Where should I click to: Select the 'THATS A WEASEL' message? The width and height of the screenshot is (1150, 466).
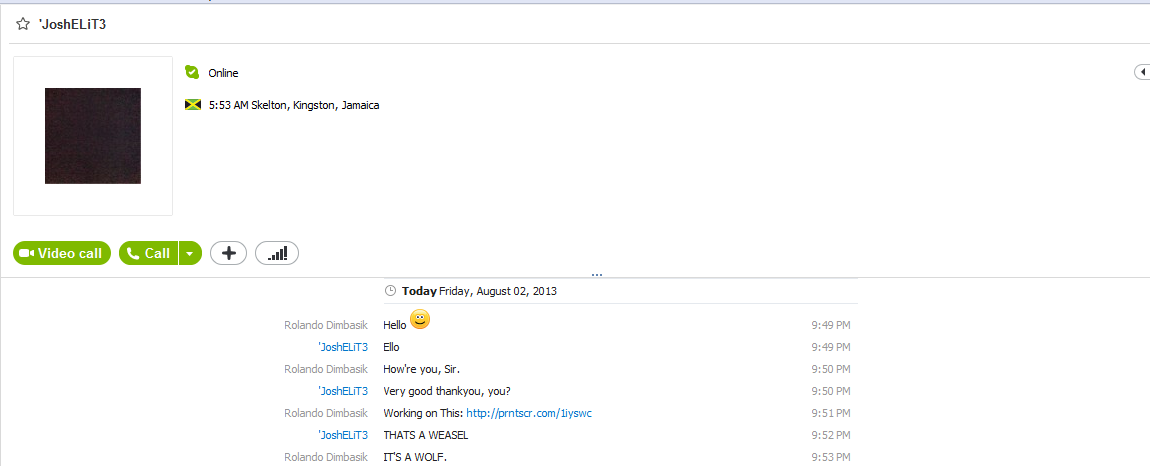425,435
